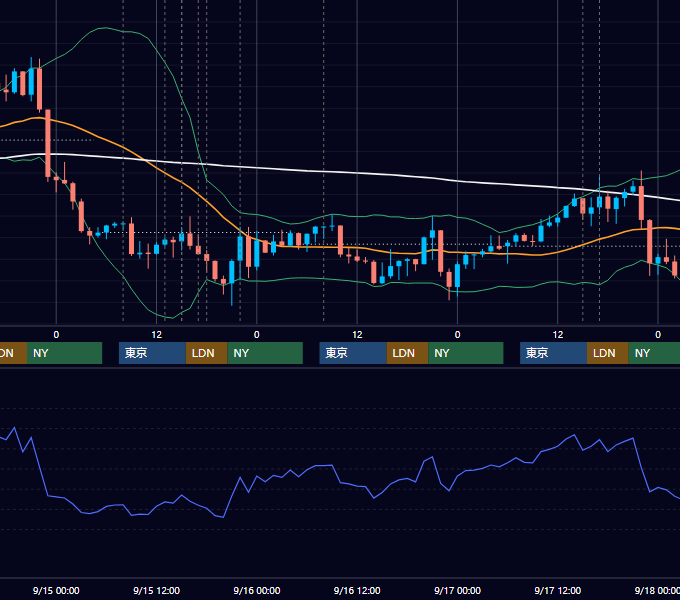680x600 pixels.
Task: Select NY session block spanning 9/18 00:00
Action: coord(654,353)
